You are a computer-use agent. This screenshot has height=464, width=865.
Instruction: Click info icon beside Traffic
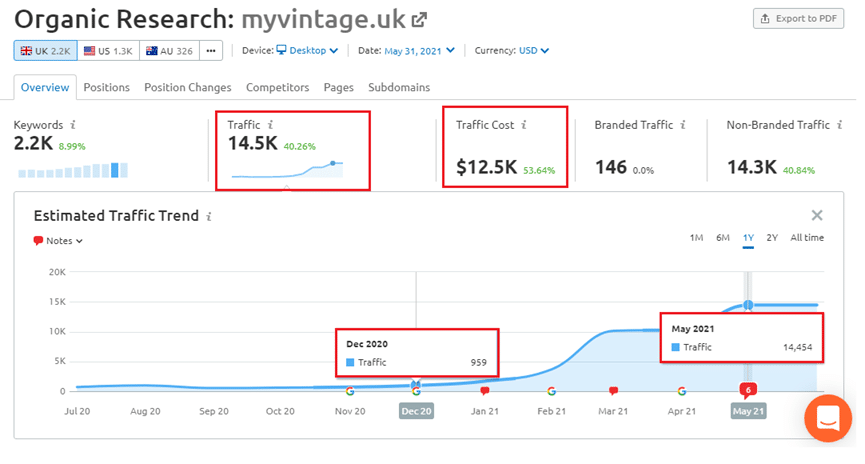[x=270, y=125]
